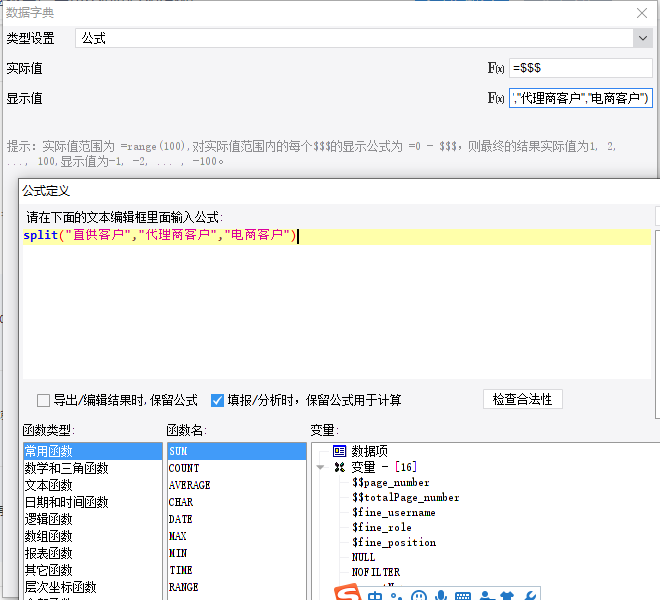Click the Sogou input method logo

coord(348,592)
